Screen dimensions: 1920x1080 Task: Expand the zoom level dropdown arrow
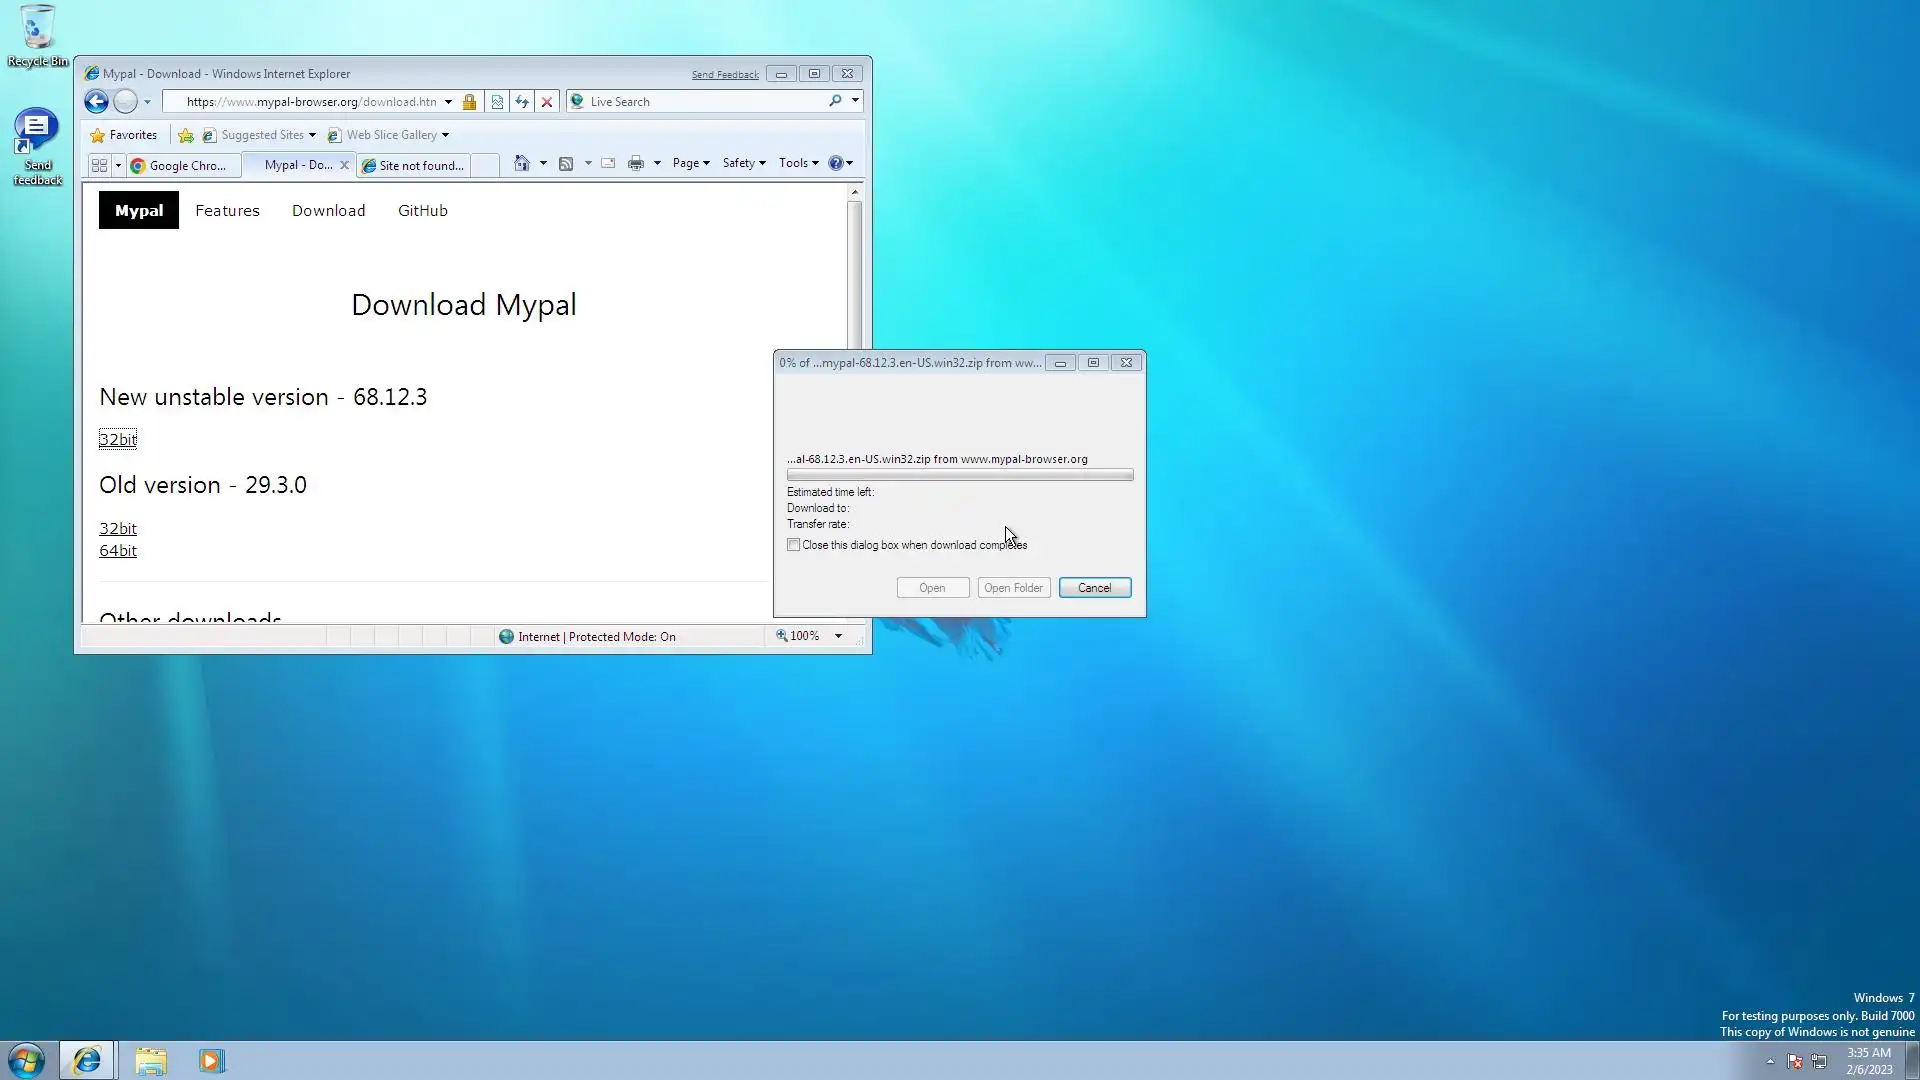tap(838, 636)
